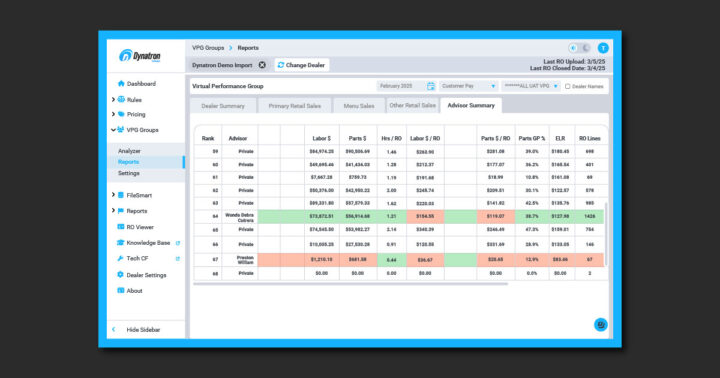Sort by the RO Lines column header
This screenshot has height=378, width=720.
[590, 138]
